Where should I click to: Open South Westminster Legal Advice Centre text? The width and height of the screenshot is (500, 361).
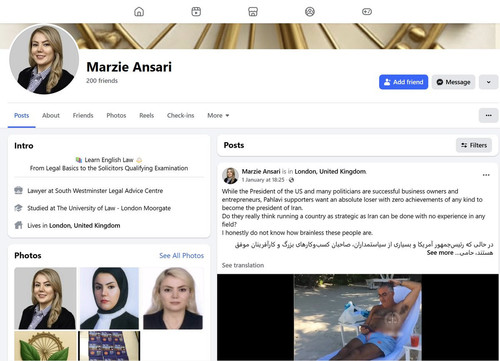[109, 191]
